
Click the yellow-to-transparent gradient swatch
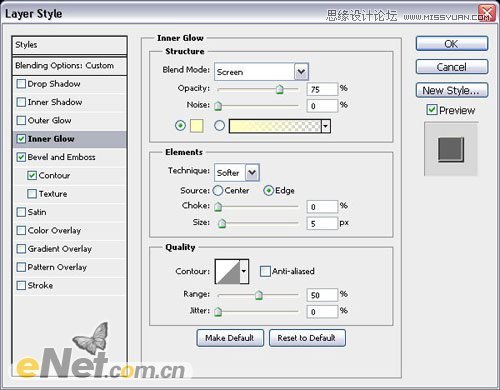coord(275,126)
